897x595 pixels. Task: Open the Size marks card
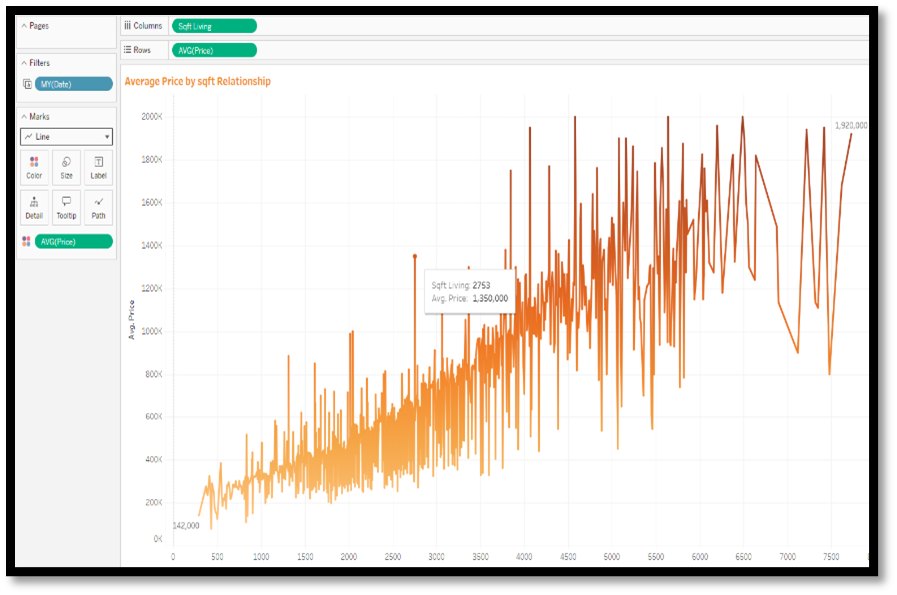(66, 167)
